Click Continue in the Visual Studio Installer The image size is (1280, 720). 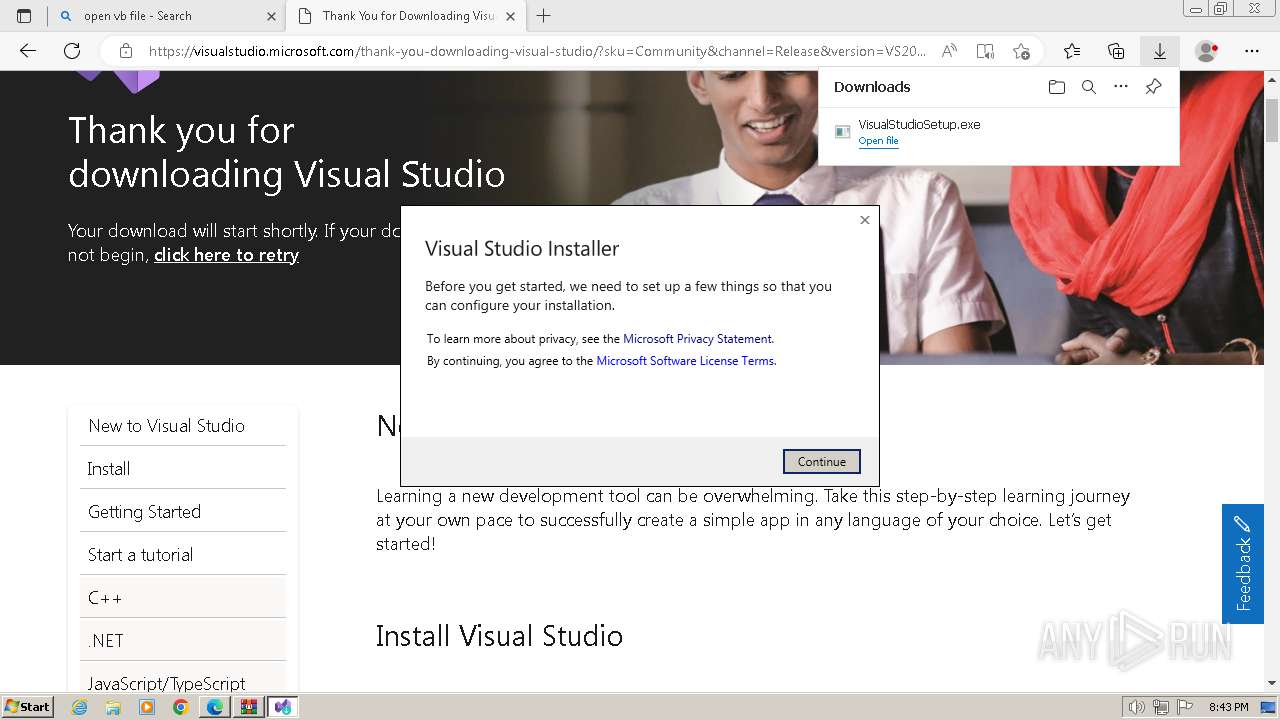click(822, 461)
